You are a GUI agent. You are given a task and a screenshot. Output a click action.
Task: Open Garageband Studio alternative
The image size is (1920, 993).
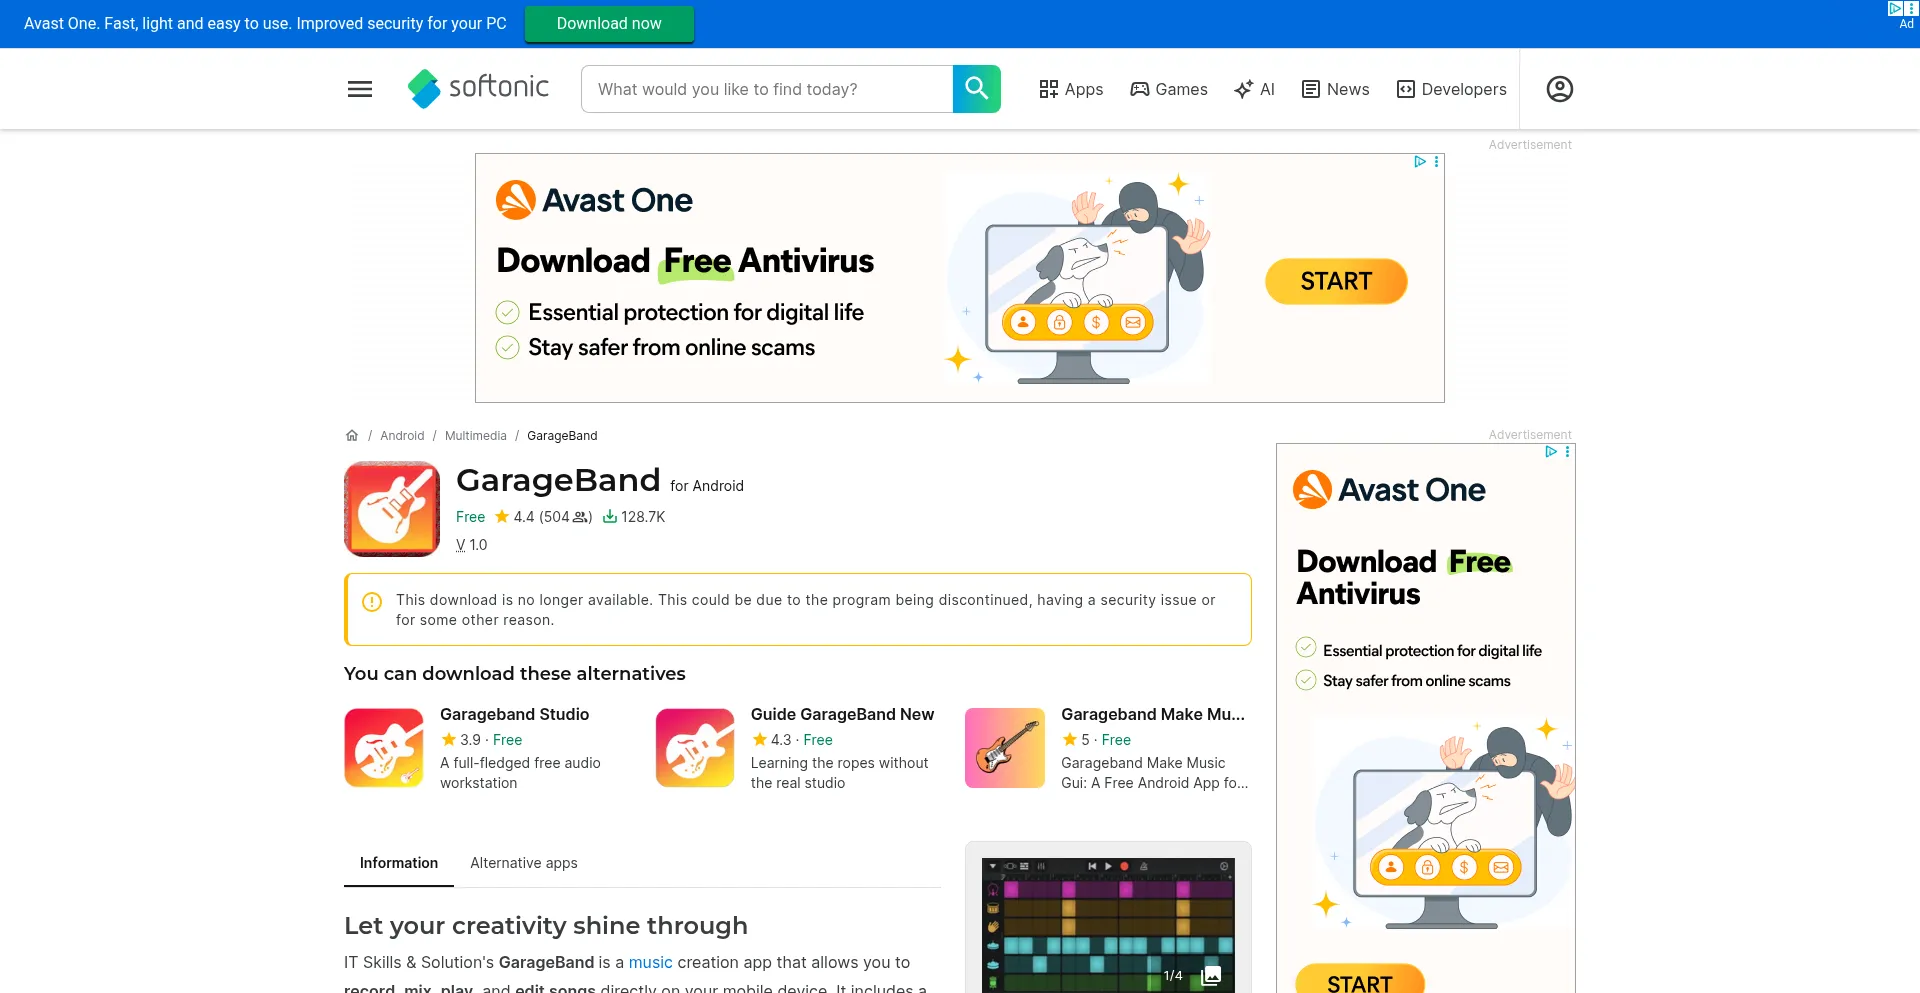514,714
